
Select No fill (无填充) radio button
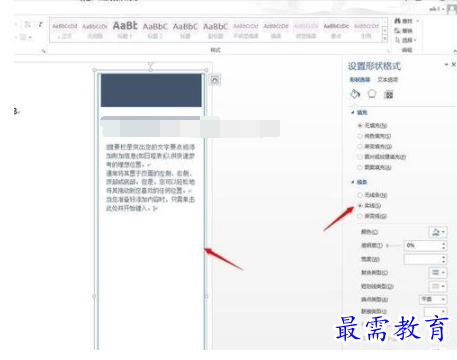pyautogui.click(x=360, y=125)
